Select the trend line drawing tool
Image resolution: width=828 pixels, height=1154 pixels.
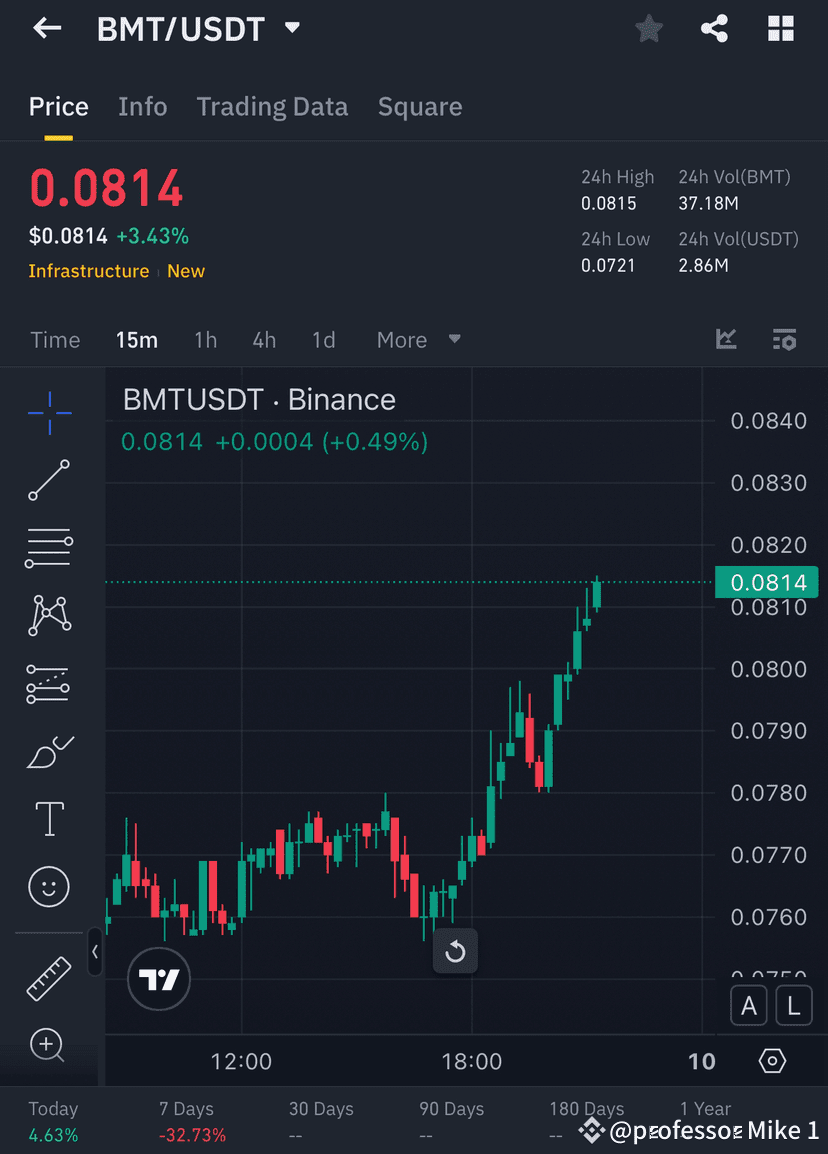tap(49, 480)
